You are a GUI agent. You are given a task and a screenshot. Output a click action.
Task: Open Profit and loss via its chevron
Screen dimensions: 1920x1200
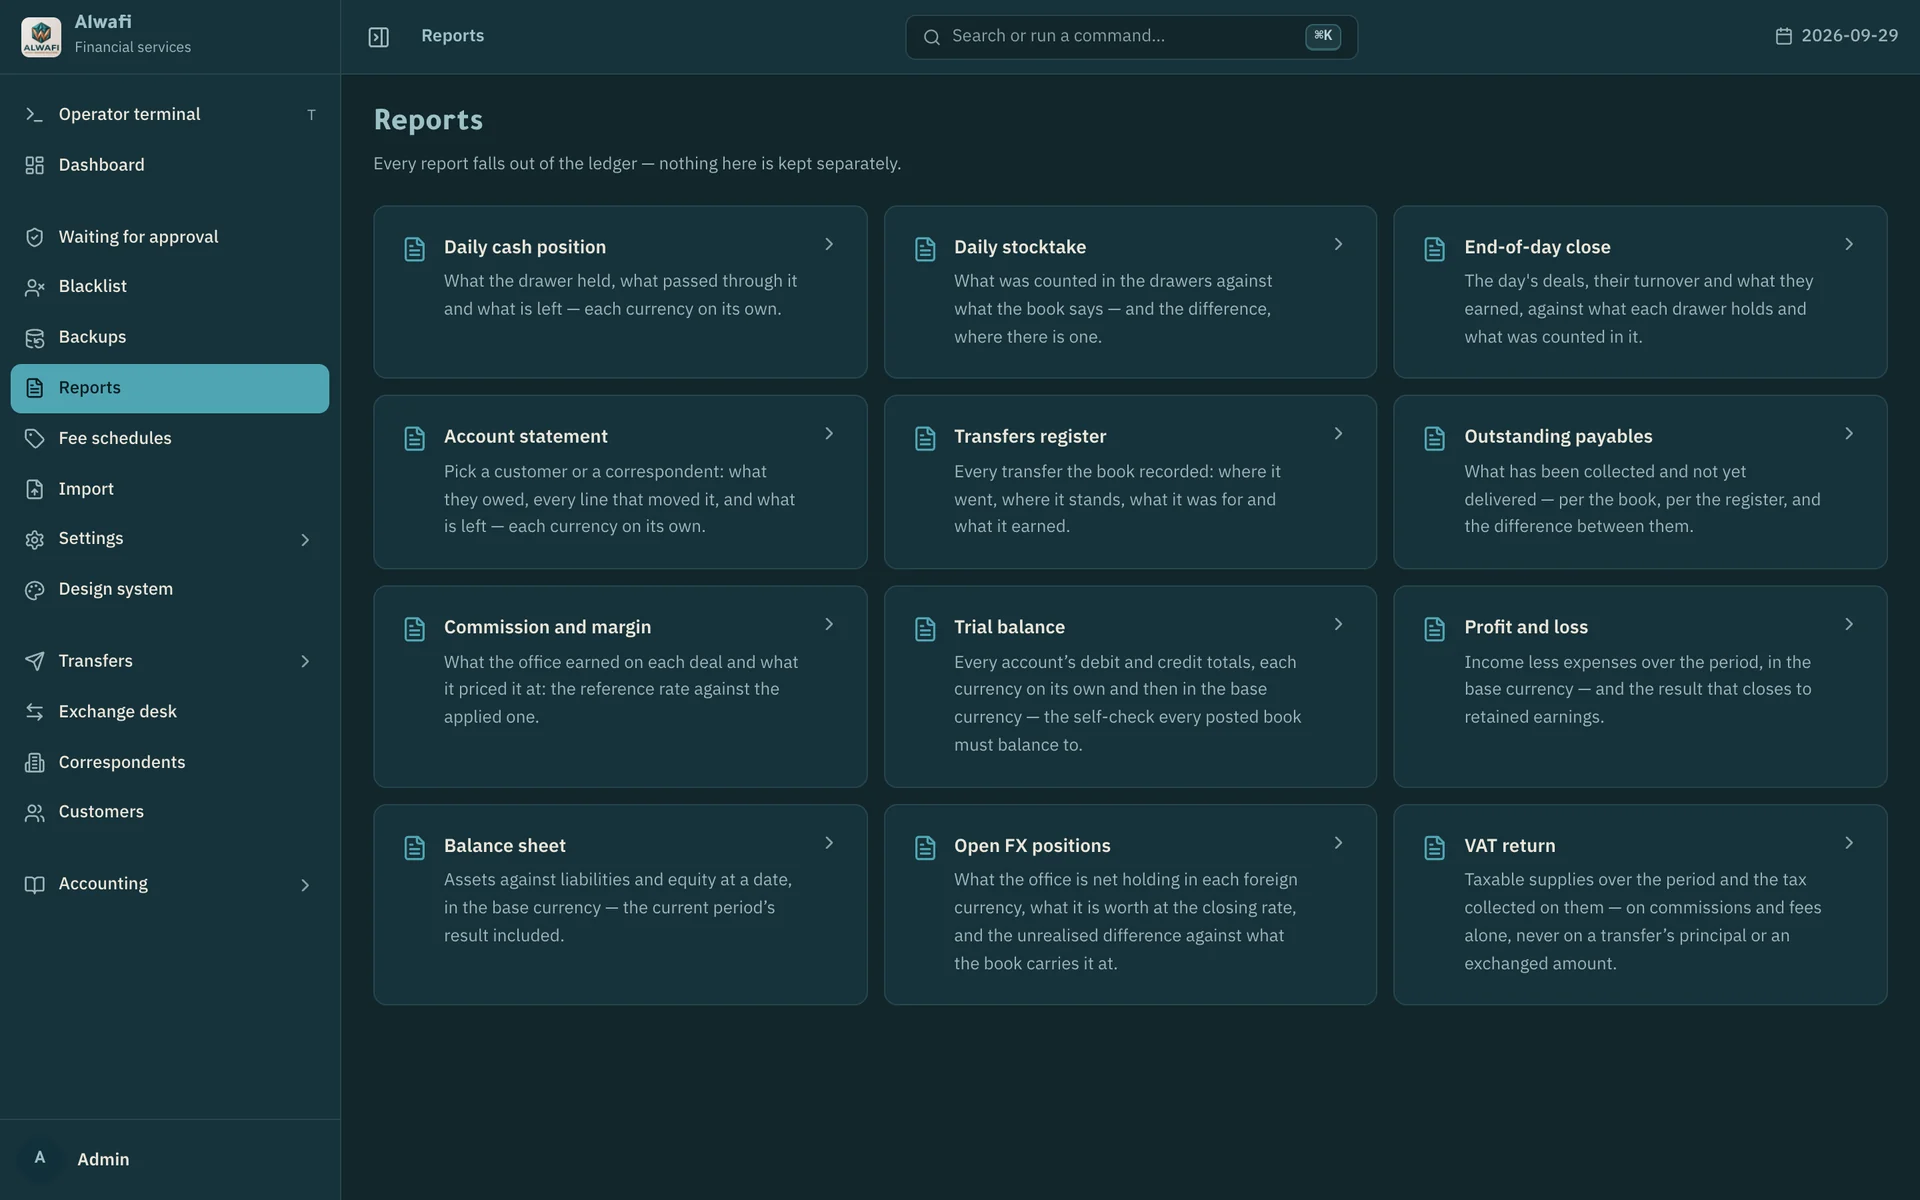click(1849, 624)
